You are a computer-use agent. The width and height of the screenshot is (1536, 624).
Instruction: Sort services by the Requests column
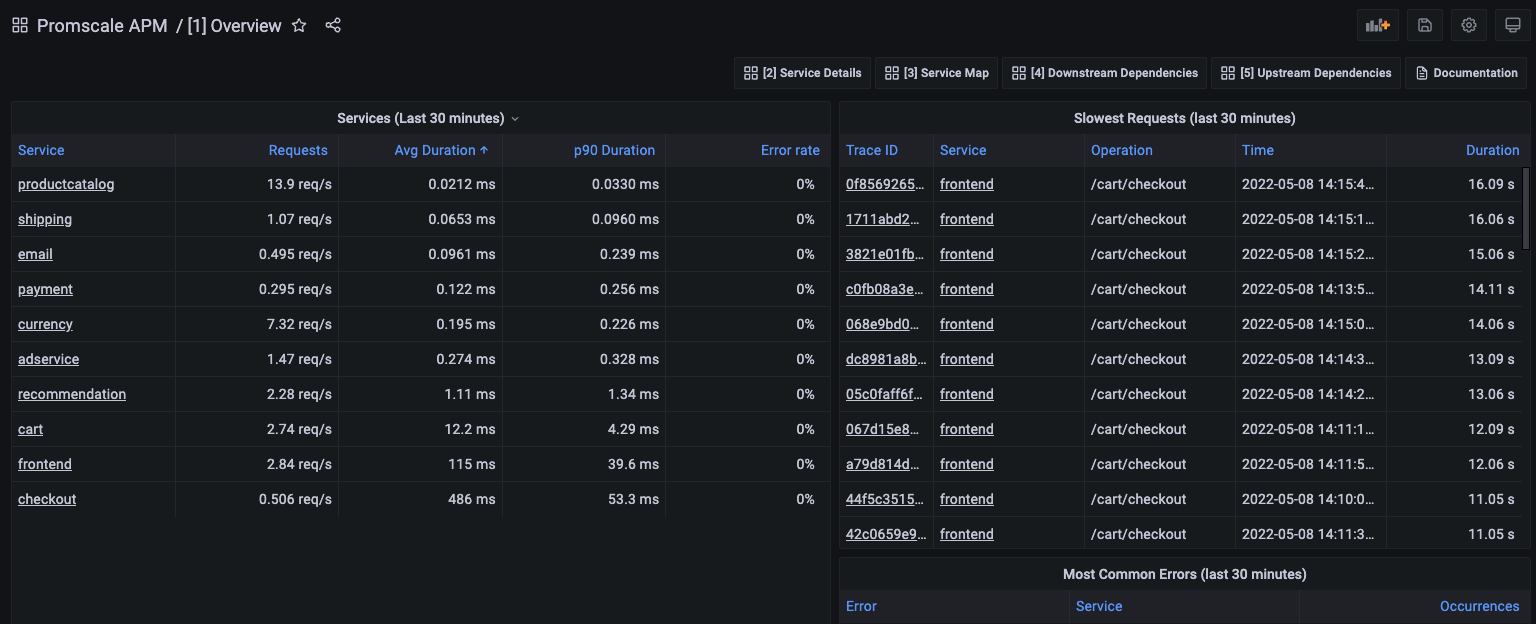pyautogui.click(x=298, y=150)
